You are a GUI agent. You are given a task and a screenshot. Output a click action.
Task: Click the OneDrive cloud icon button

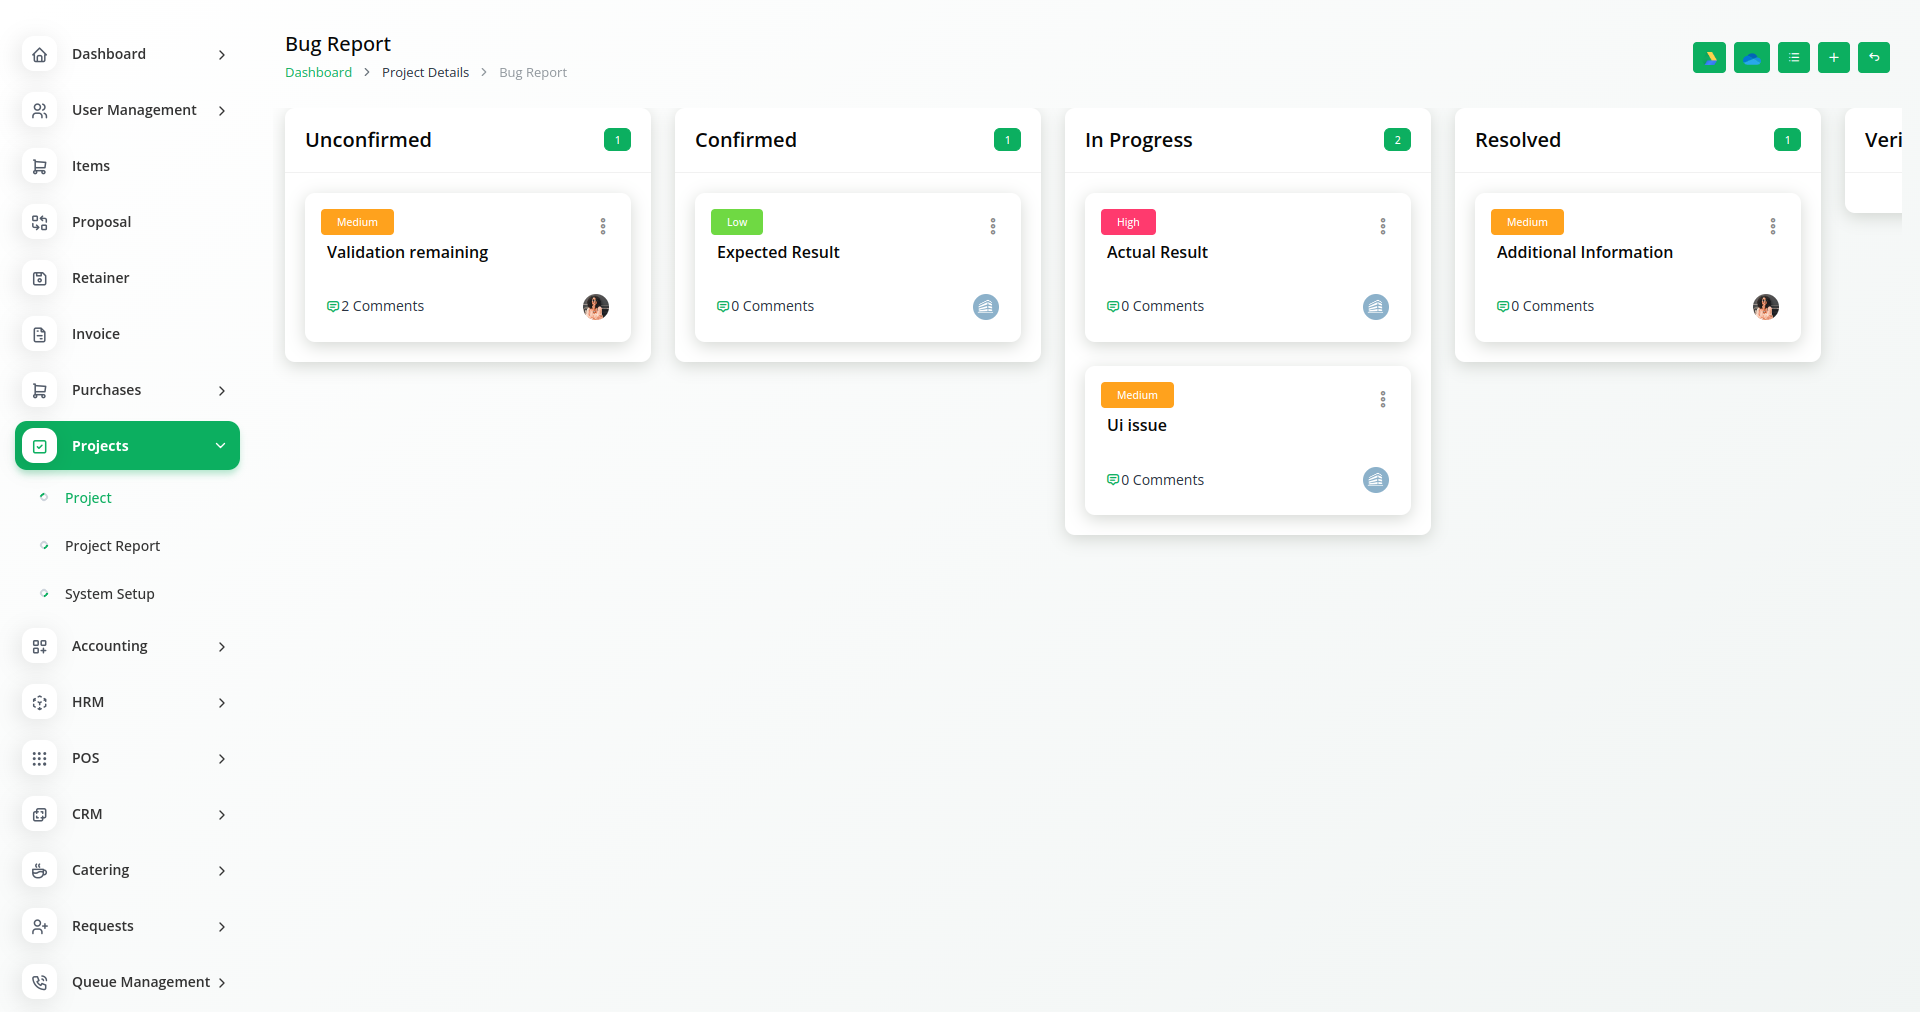pos(1751,58)
